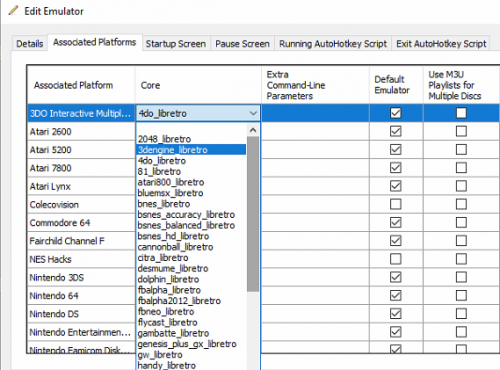Uncheck Default Emulator for Nintendo DS

(396, 314)
